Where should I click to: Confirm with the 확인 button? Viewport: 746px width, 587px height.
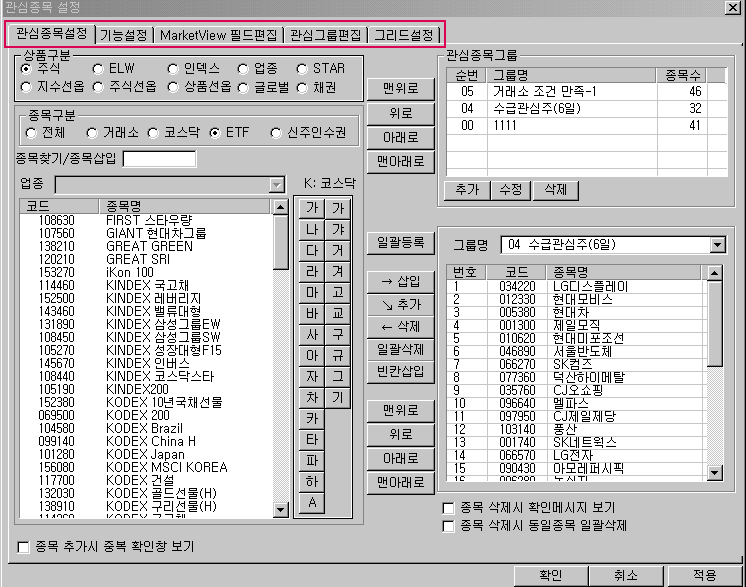click(x=550, y=576)
